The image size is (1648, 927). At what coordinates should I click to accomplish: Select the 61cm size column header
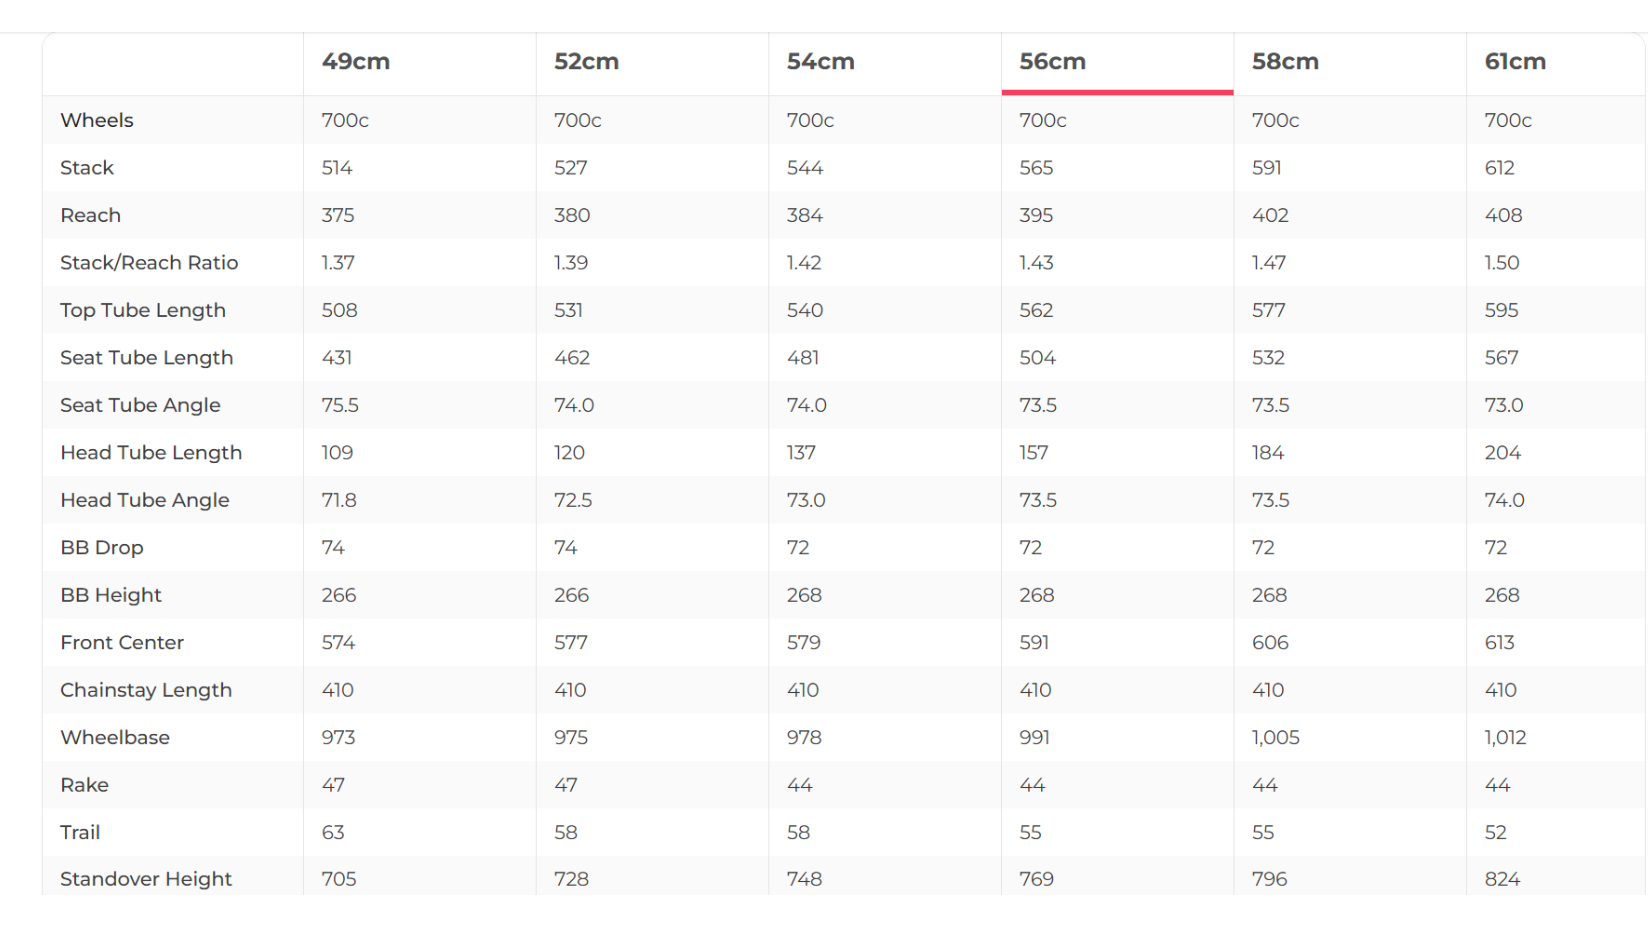pos(1516,62)
